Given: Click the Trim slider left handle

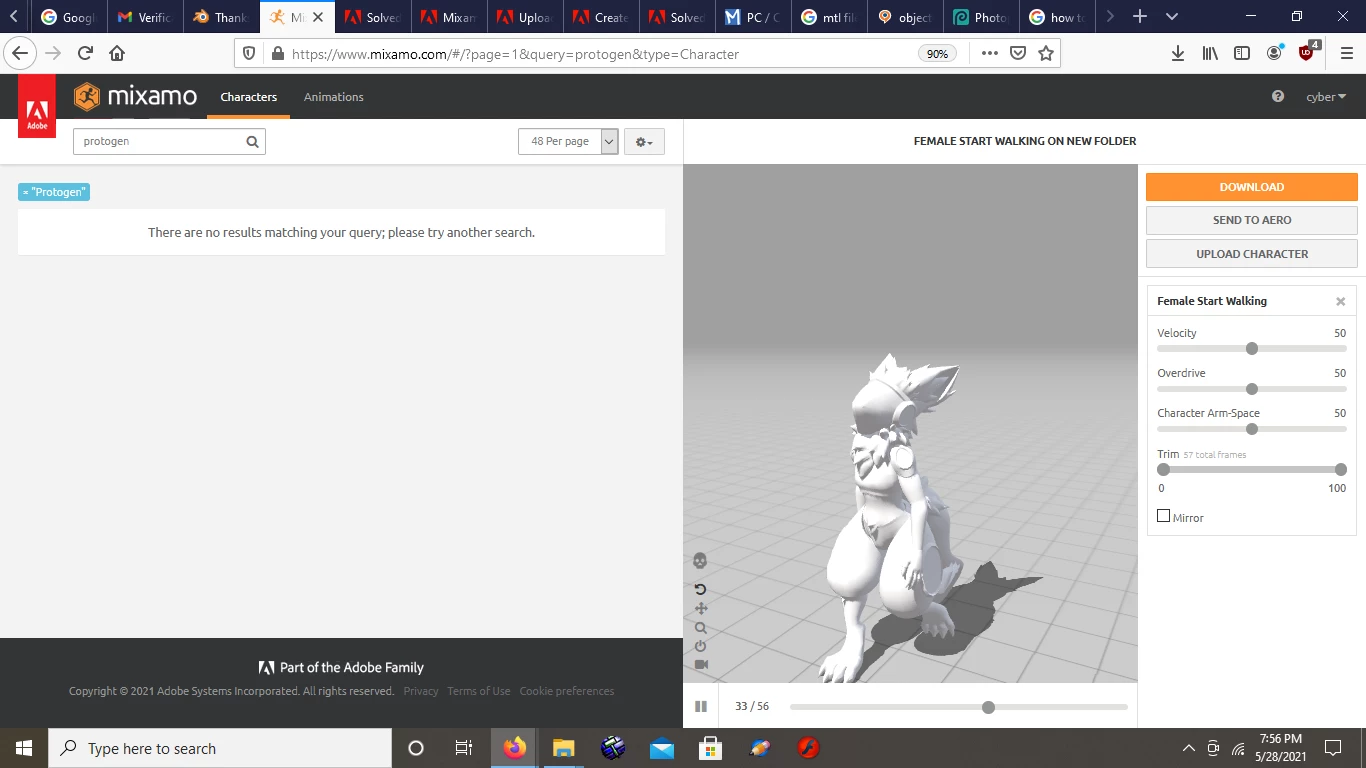Looking at the screenshot, I should coord(1163,469).
